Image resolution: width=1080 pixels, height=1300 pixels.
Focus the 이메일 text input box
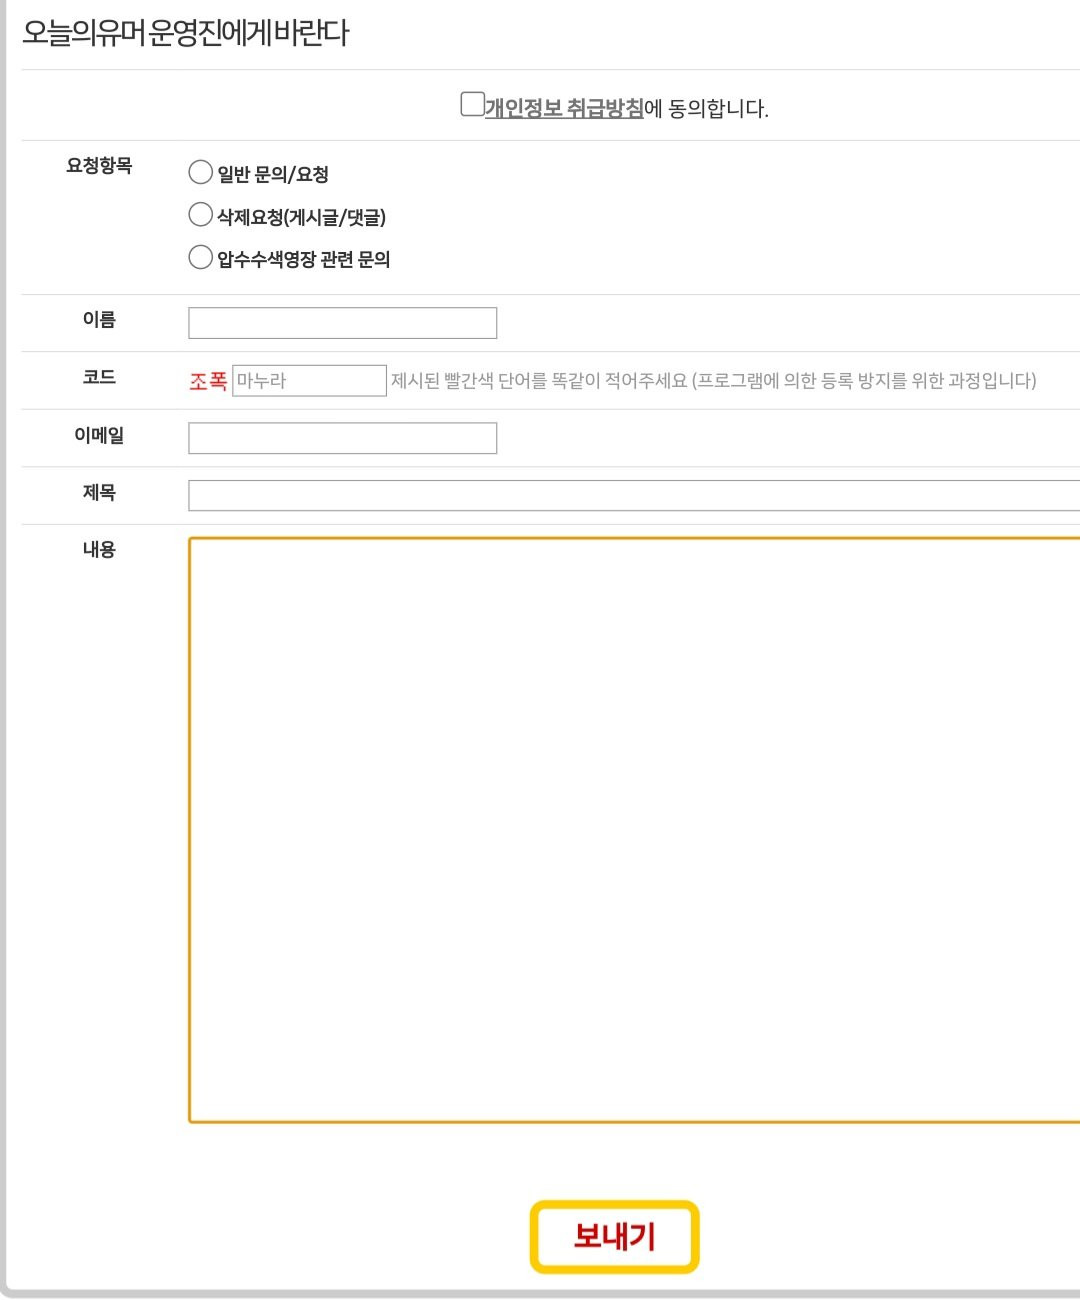pos(342,438)
